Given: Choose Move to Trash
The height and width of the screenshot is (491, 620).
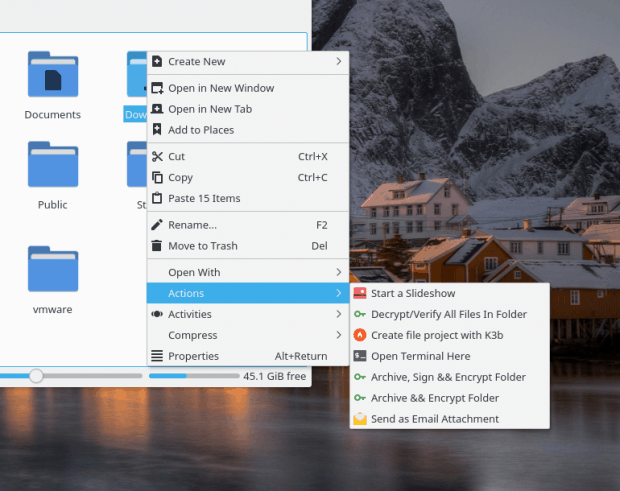Looking at the screenshot, I should point(248,246).
